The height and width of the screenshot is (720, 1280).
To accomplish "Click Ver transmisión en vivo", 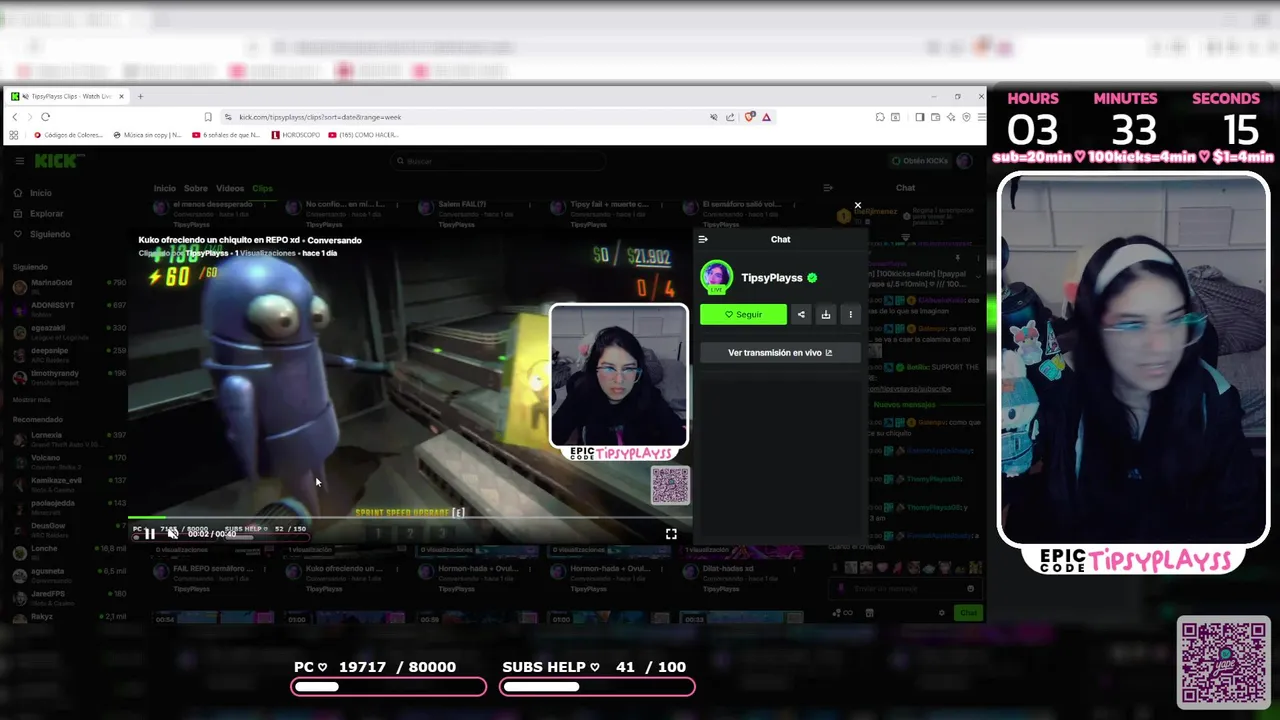I will 780,353.
